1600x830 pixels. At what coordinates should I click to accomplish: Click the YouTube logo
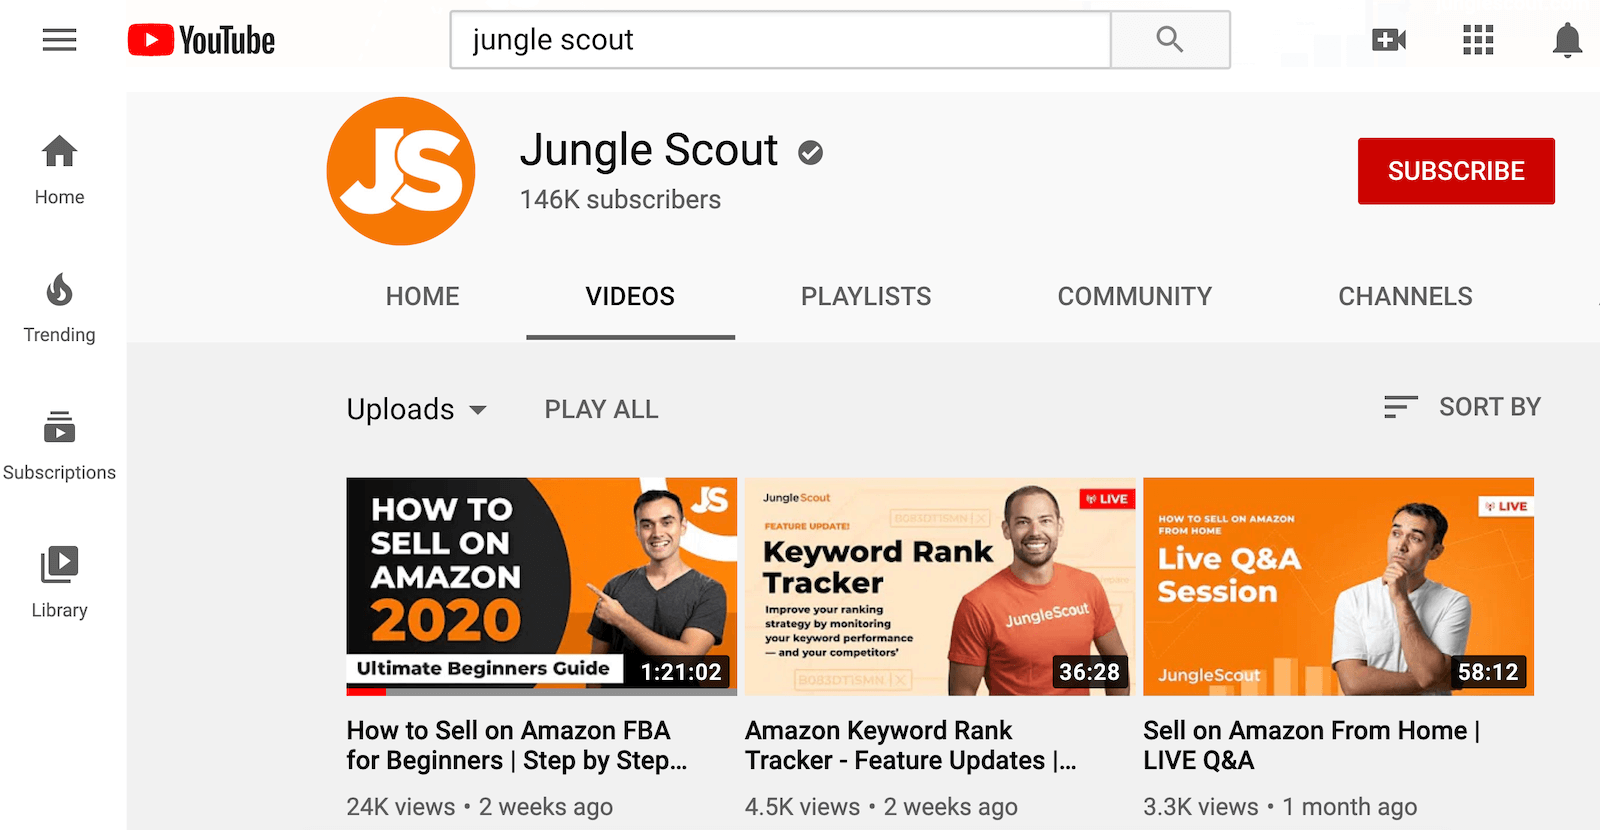coord(201,40)
